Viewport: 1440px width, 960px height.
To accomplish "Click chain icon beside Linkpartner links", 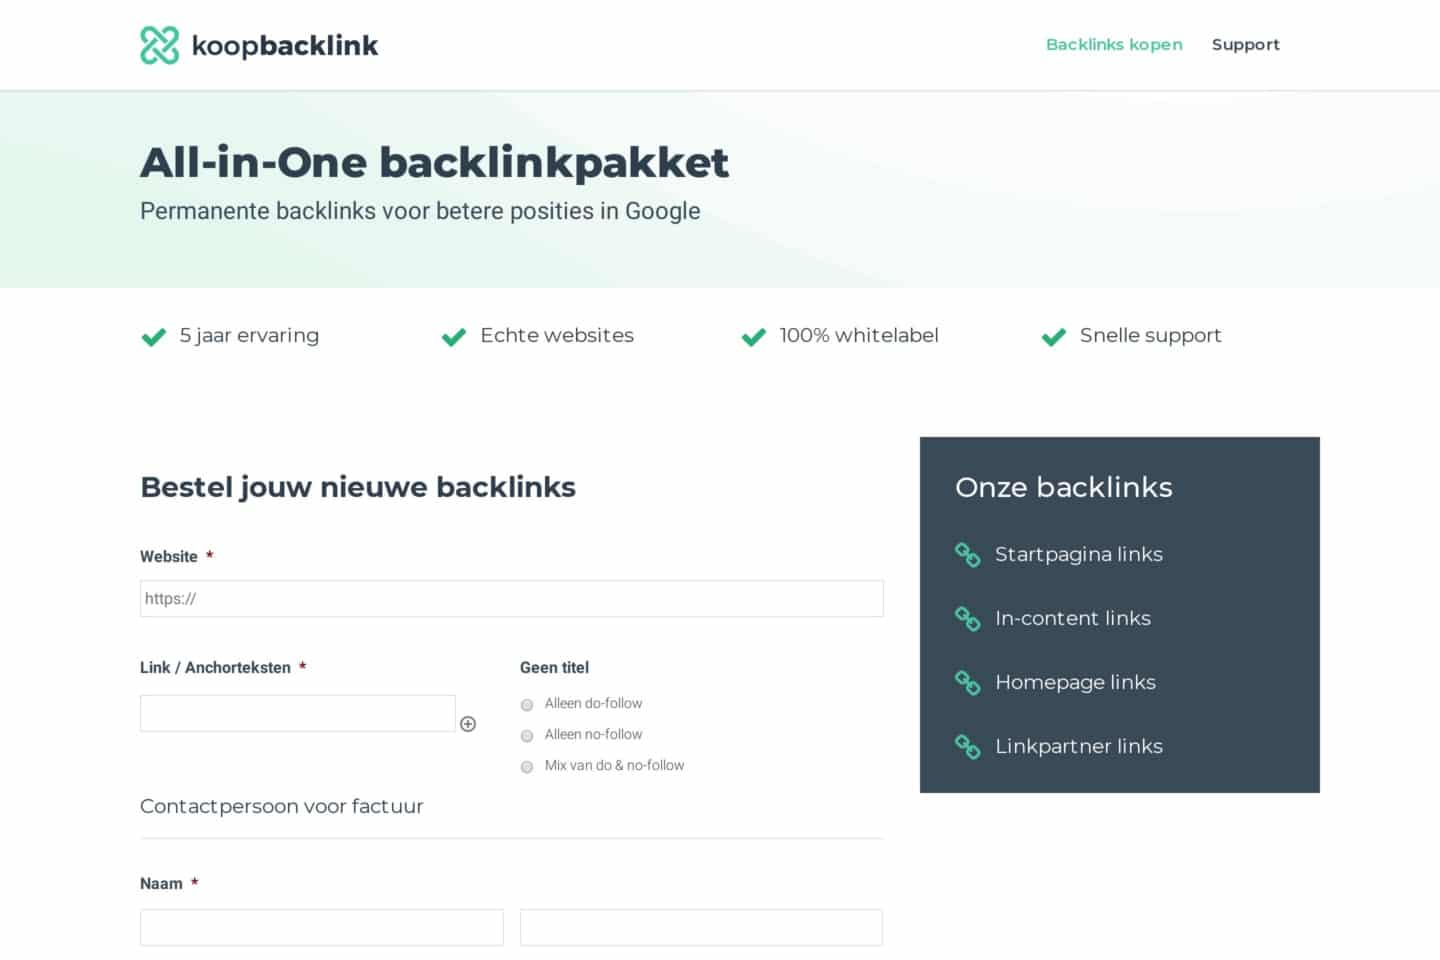I will [967, 747].
